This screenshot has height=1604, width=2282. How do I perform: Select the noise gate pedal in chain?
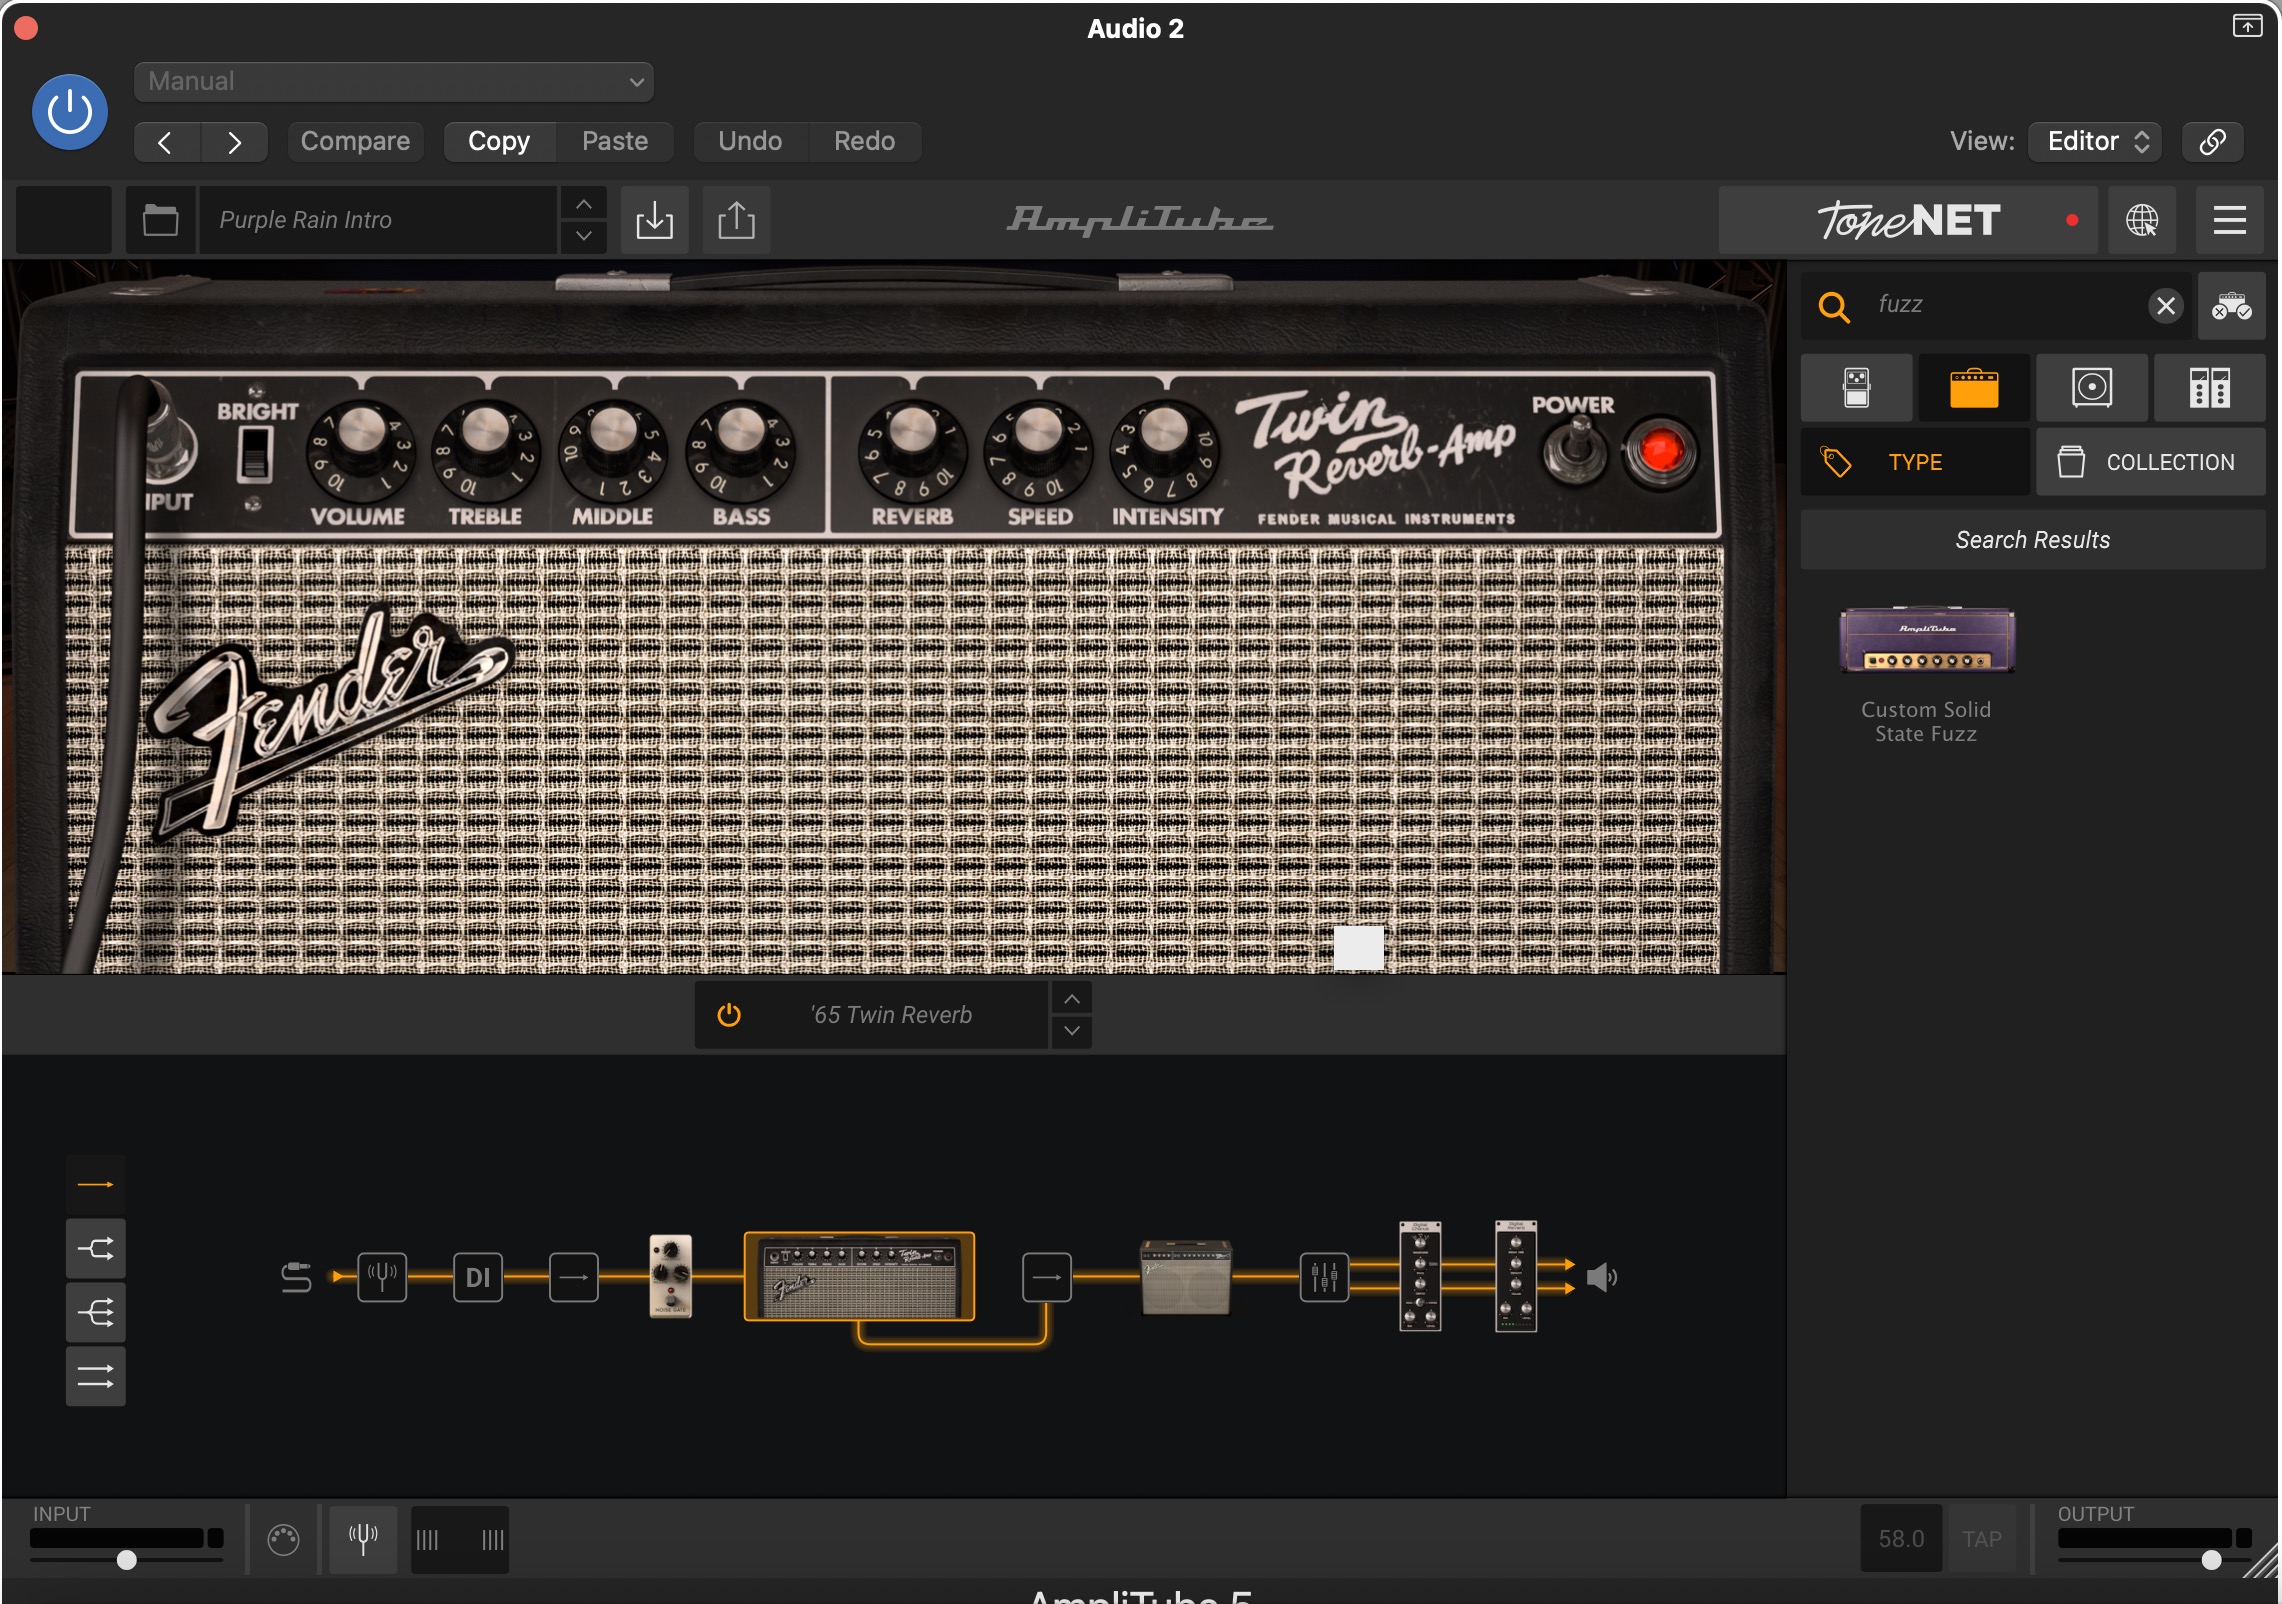pos(670,1276)
